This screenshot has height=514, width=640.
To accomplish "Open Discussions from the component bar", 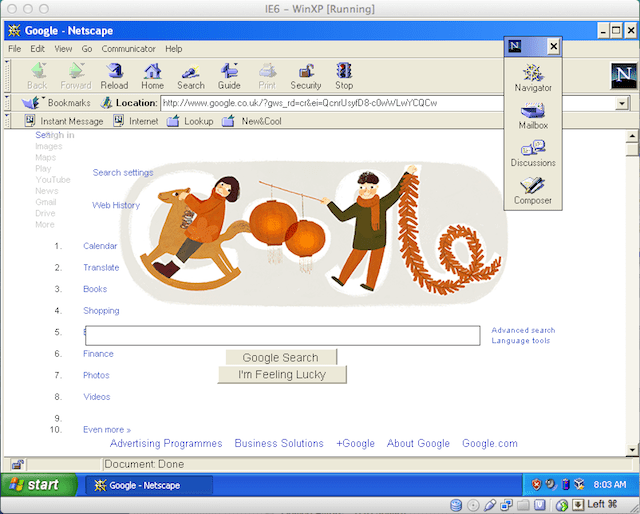I will [533, 154].
